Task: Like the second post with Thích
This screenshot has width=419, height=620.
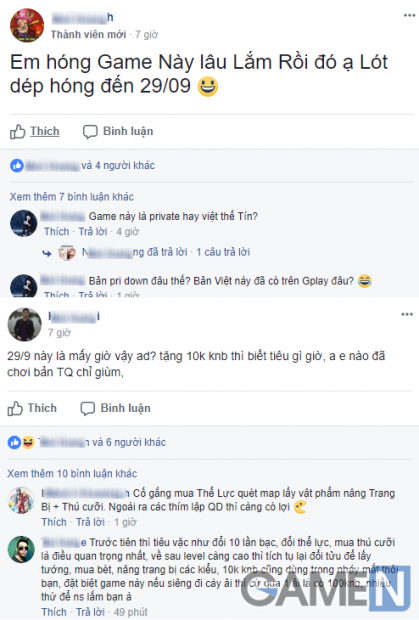Action: click(32, 408)
